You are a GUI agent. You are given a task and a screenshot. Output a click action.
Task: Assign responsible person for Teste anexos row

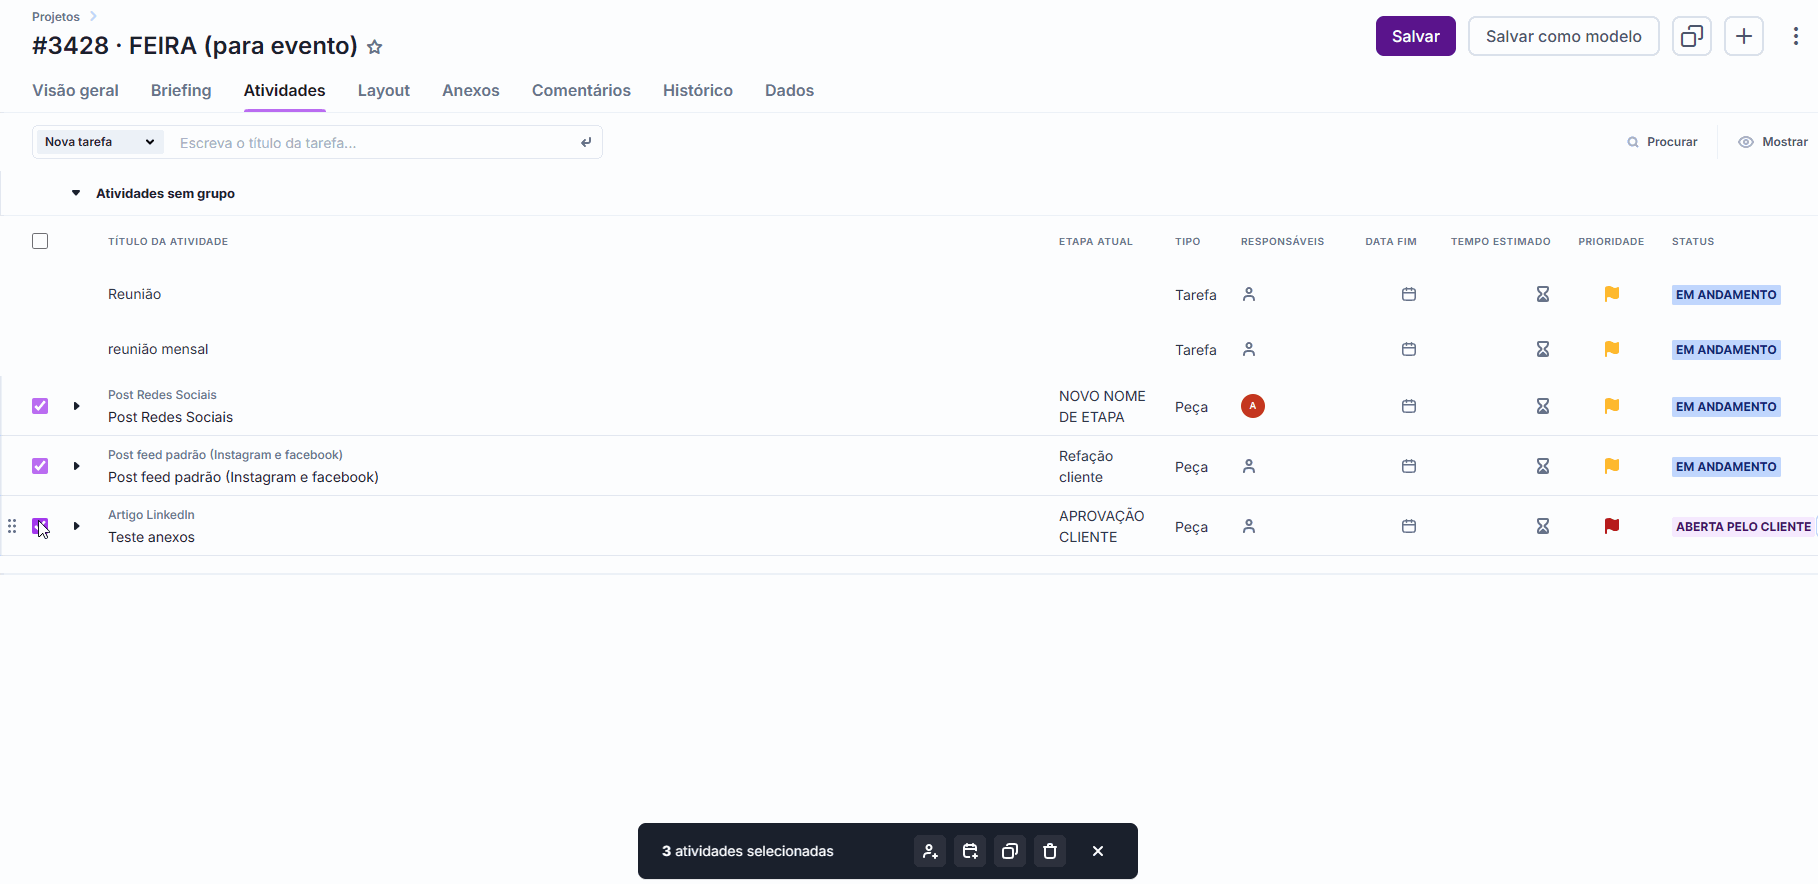tap(1249, 526)
